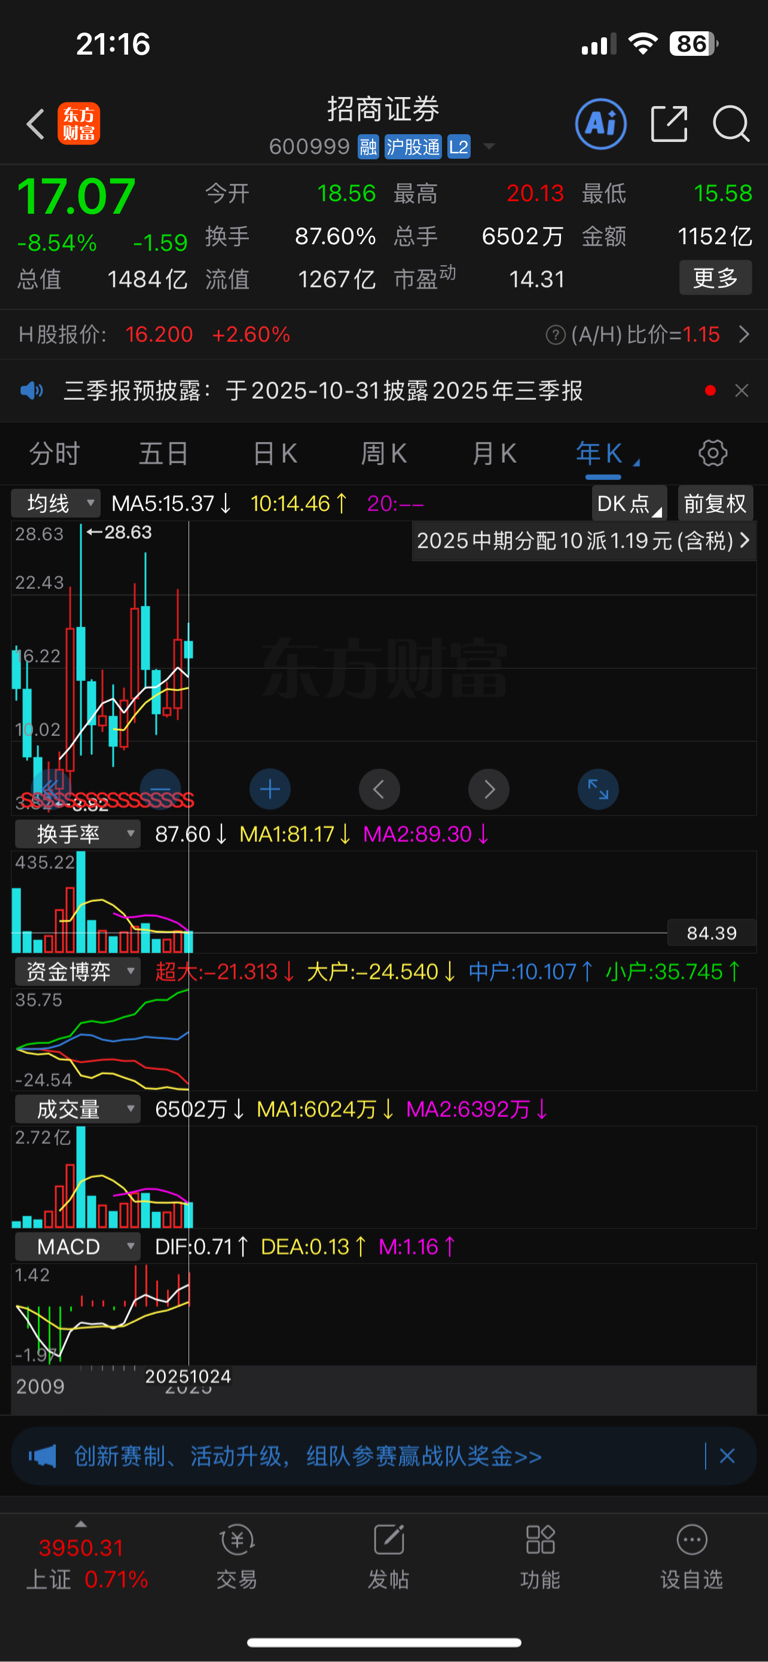Open the 发帖 post button
This screenshot has width=768, height=1662.
pos(388,1557)
